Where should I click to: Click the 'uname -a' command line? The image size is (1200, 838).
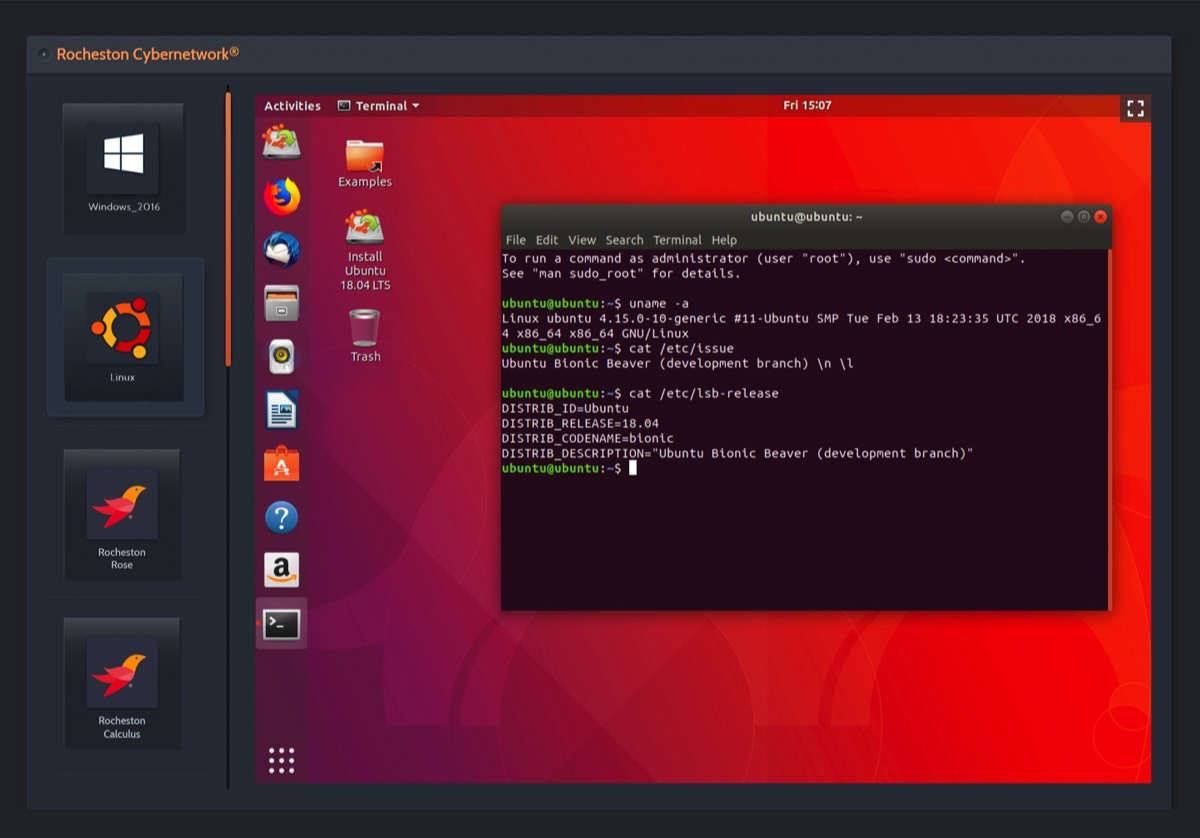tap(595, 303)
